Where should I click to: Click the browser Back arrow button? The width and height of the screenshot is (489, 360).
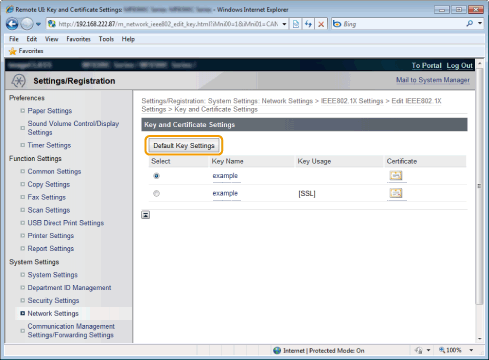tap(12, 24)
